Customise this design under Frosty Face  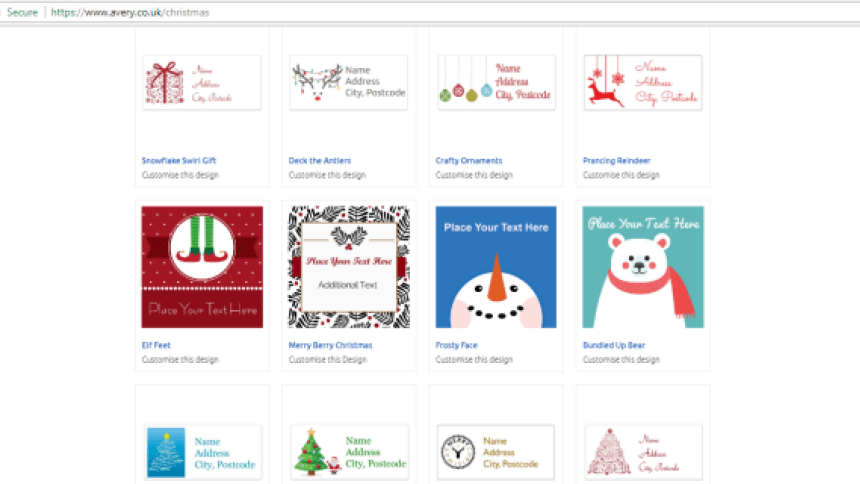tap(474, 359)
